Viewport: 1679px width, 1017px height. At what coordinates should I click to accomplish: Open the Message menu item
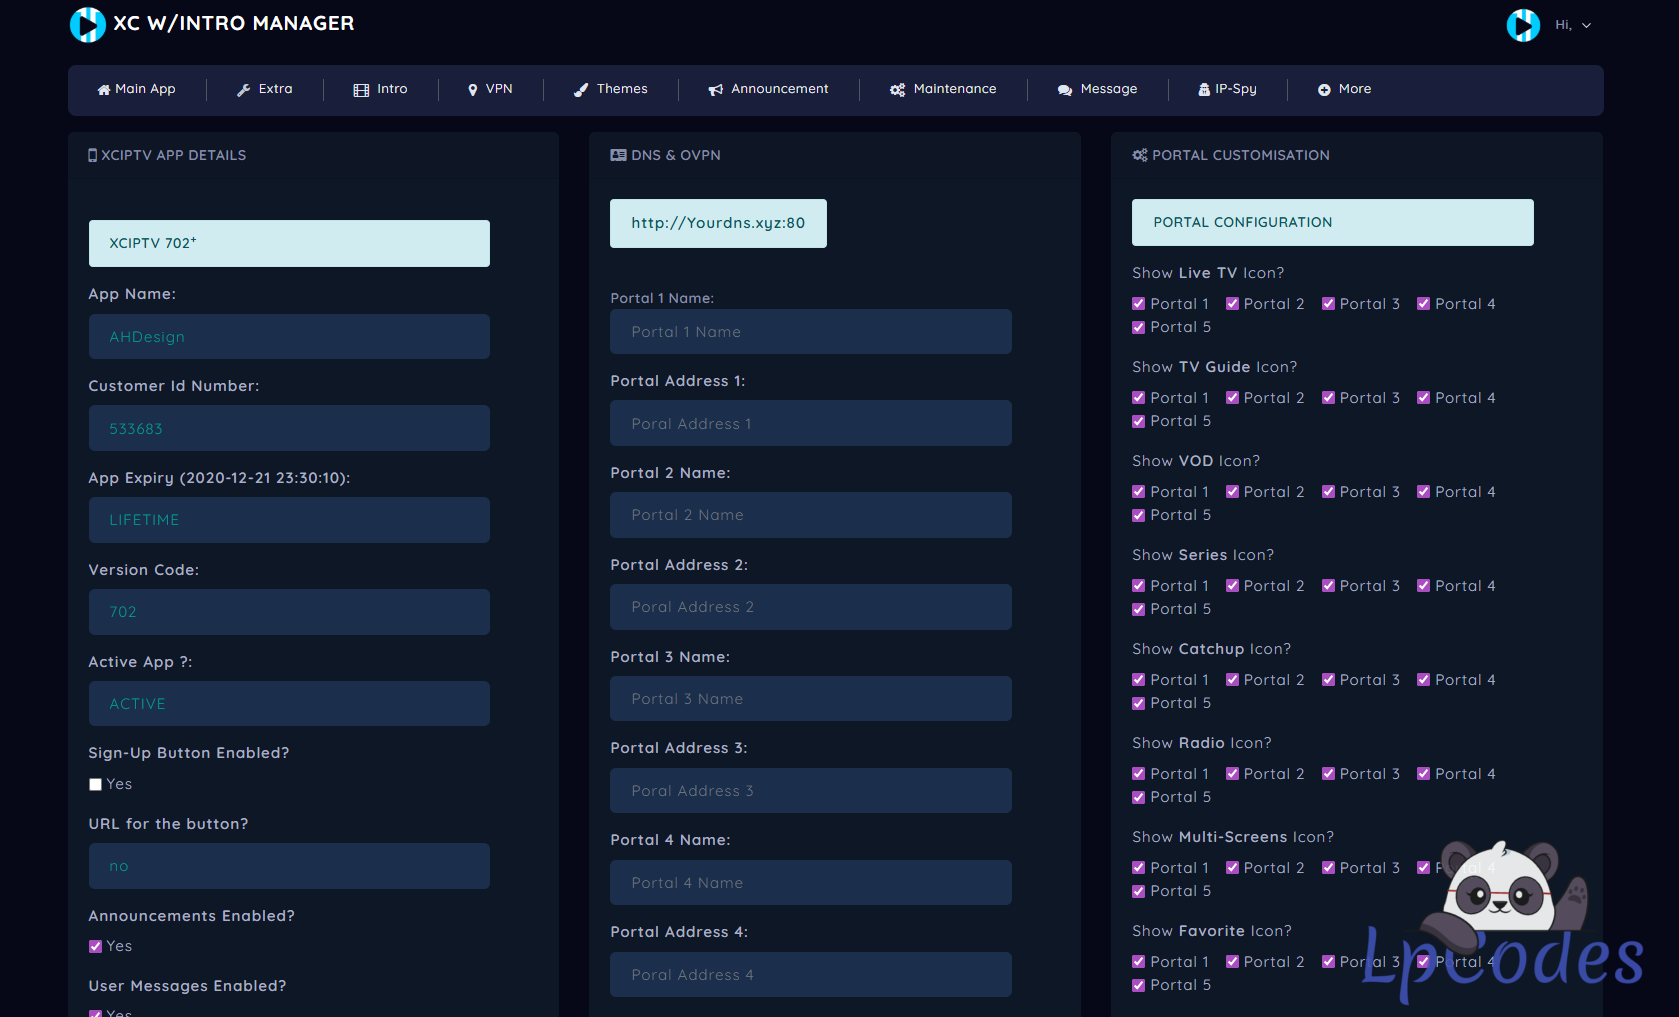point(1097,90)
